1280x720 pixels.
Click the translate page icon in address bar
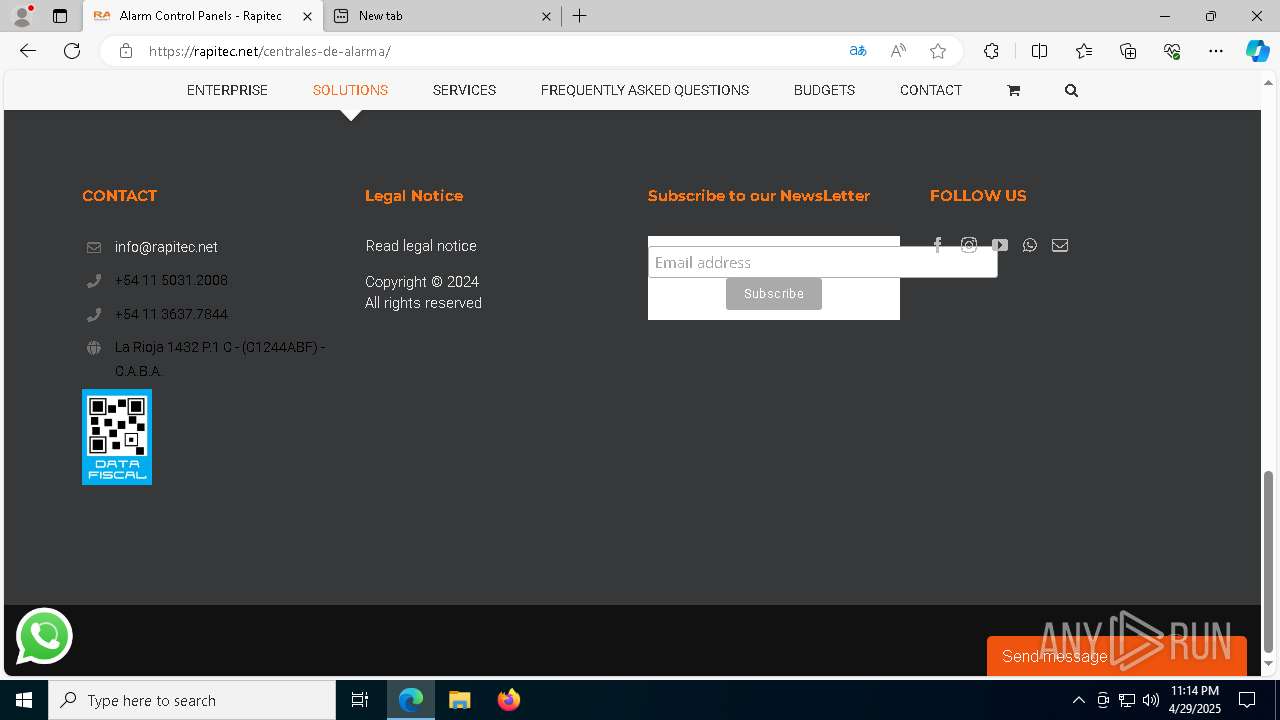(858, 51)
